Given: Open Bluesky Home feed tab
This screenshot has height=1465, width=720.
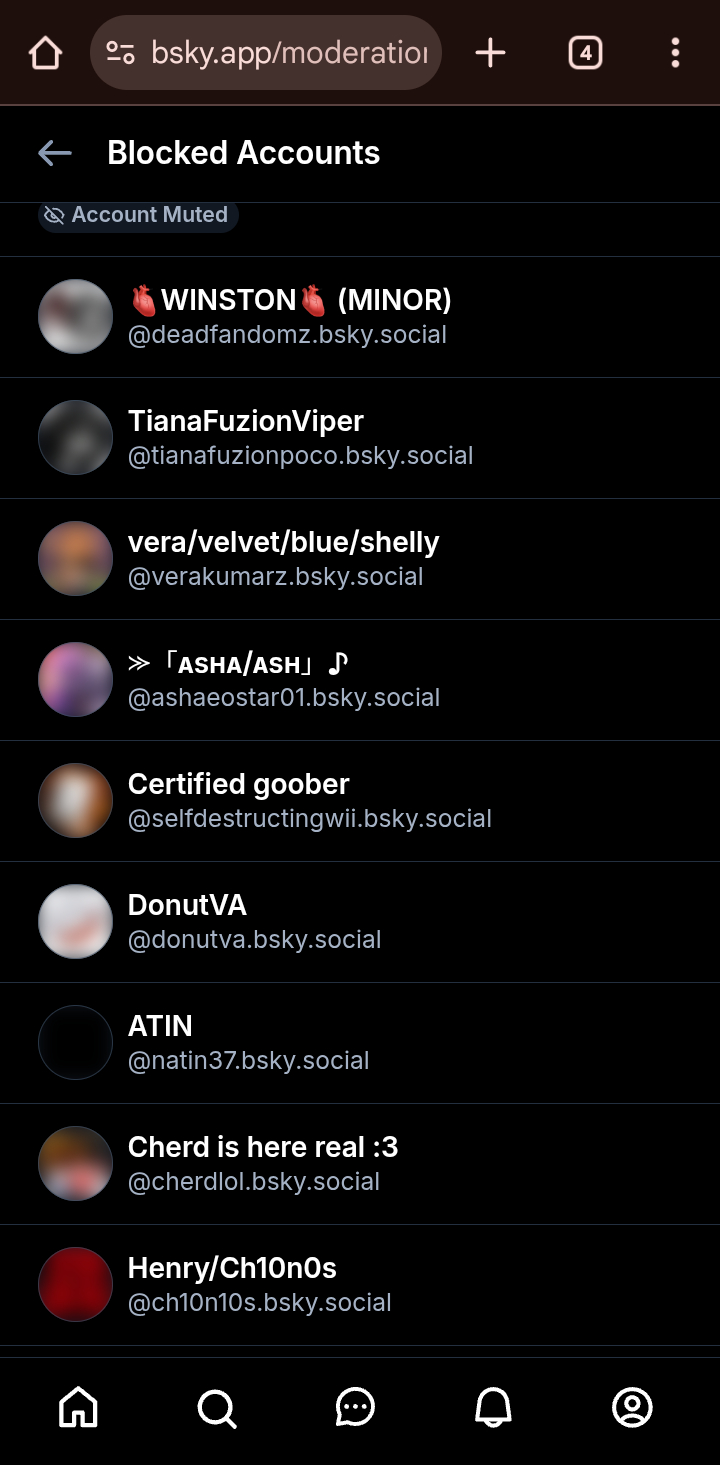Looking at the screenshot, I should [x=79, y=1407].
